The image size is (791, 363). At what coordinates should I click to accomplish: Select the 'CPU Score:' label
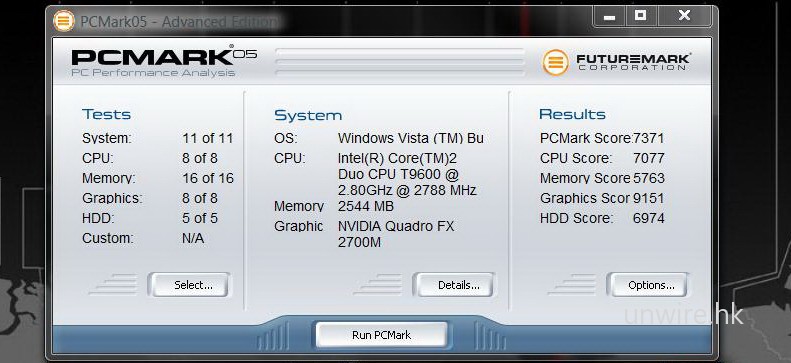tap(576, 158)
